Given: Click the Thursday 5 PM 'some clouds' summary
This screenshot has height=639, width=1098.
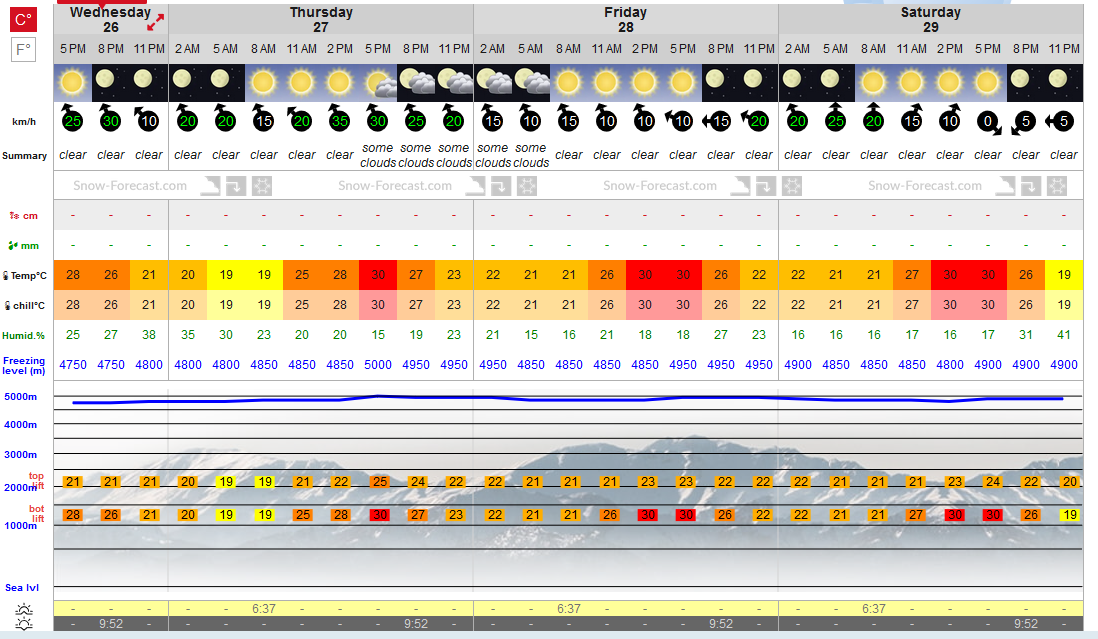Looking at the screenshot, I should point(378,155).
